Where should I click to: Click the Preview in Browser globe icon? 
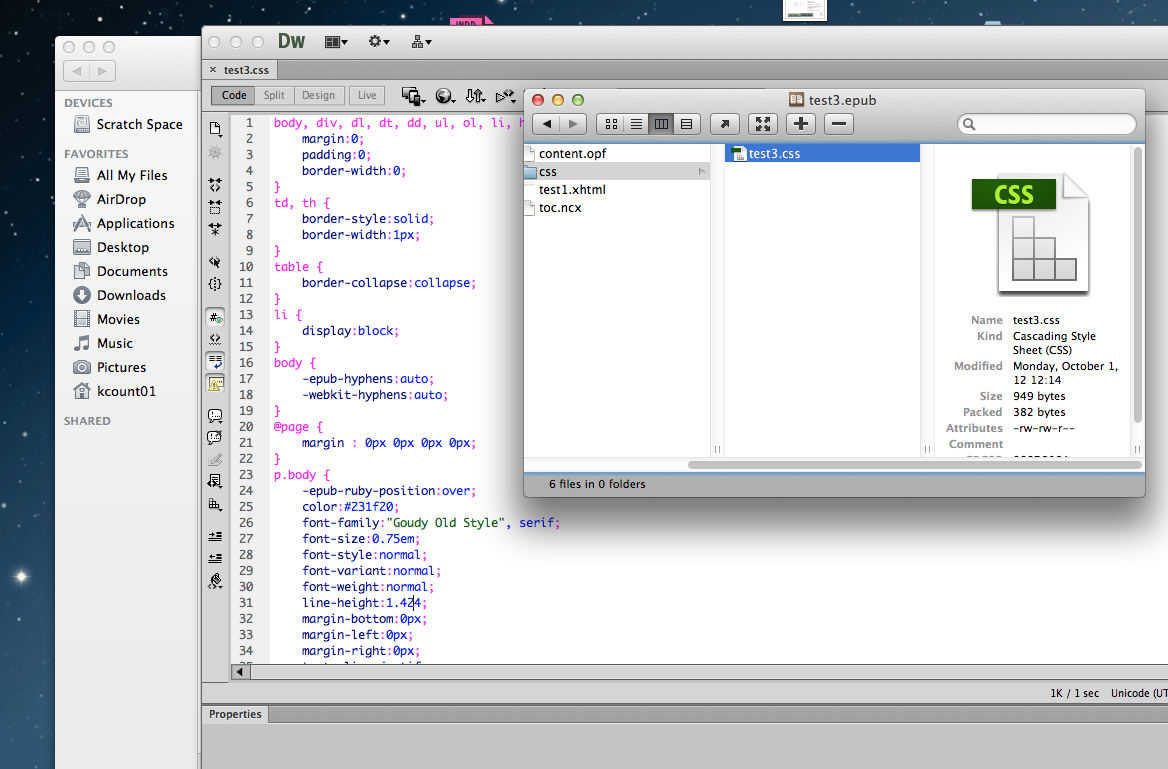[x=444, y=96]
